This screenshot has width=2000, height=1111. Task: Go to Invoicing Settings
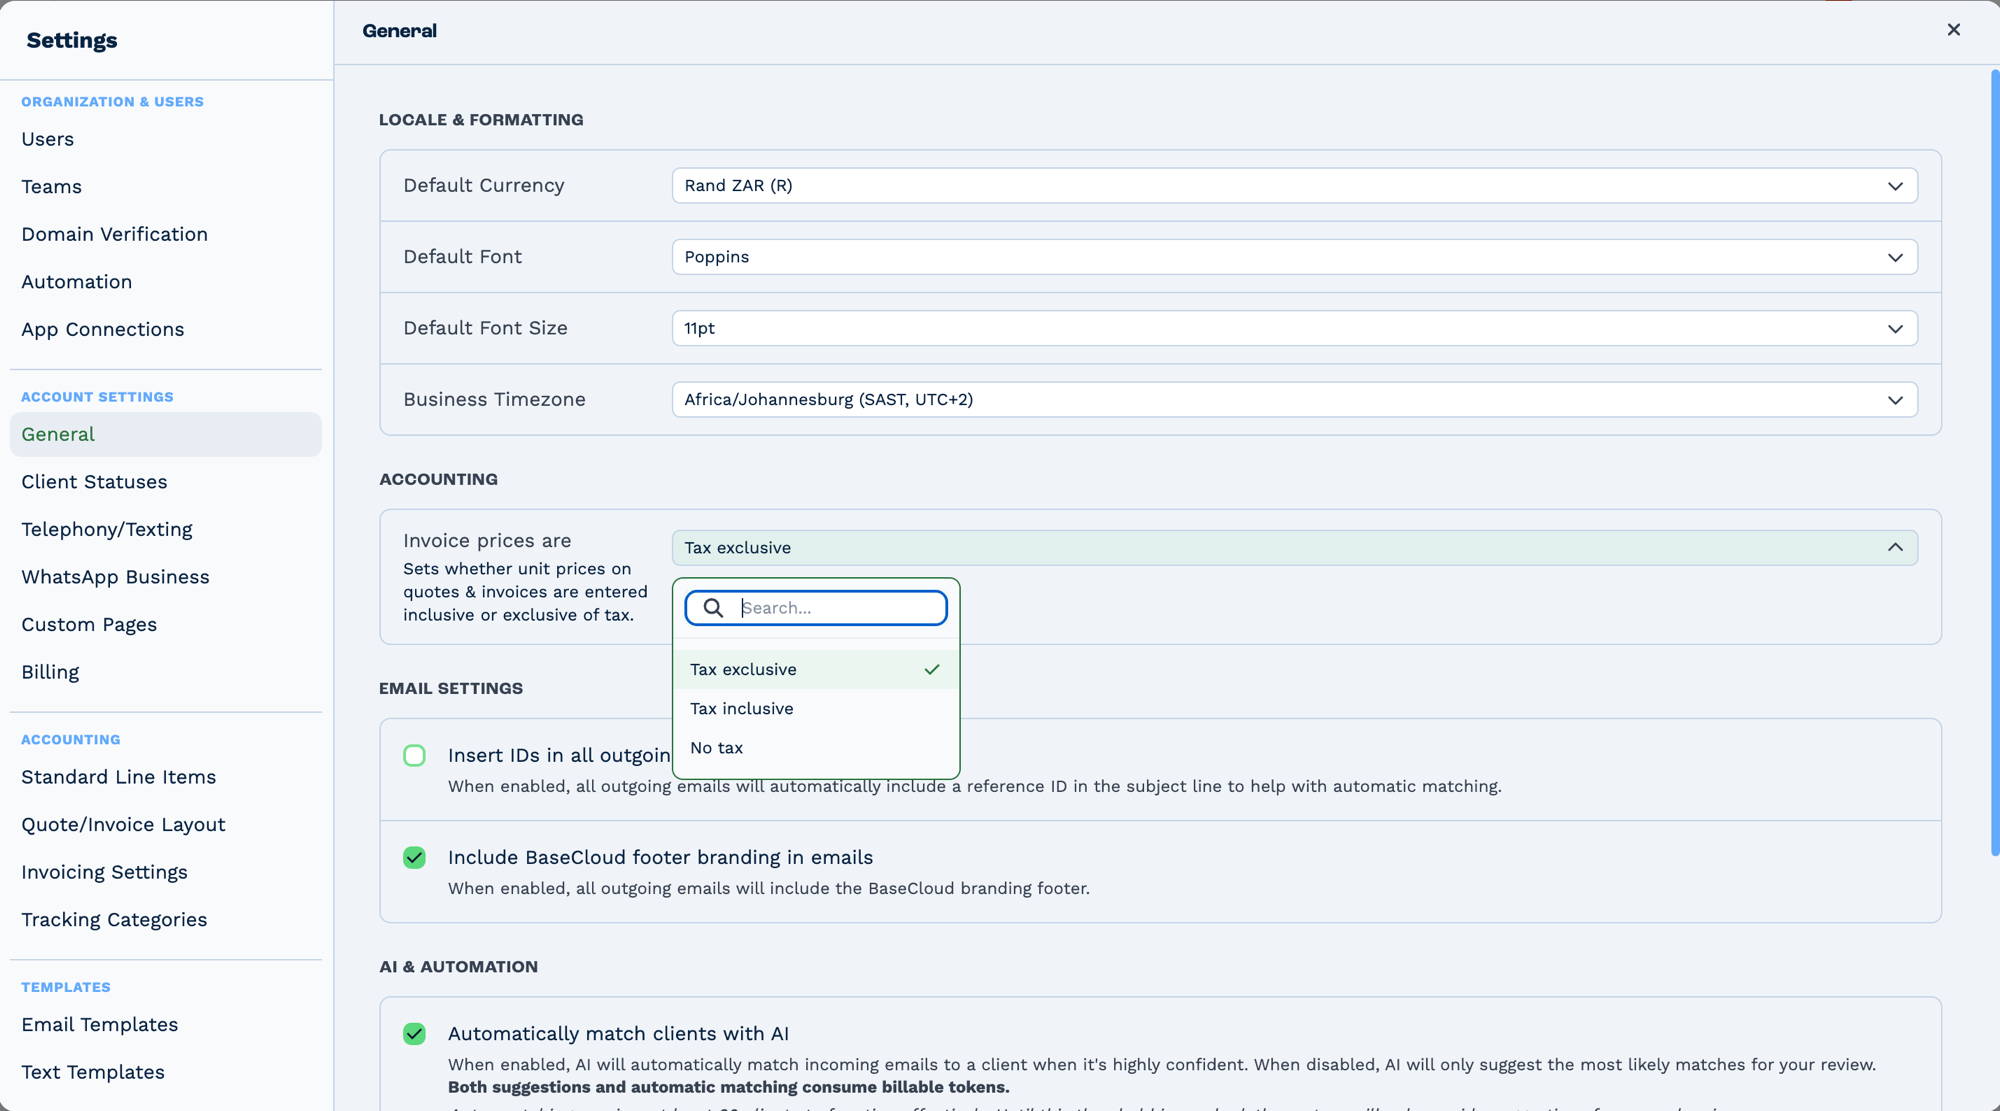tap(166, 871)
